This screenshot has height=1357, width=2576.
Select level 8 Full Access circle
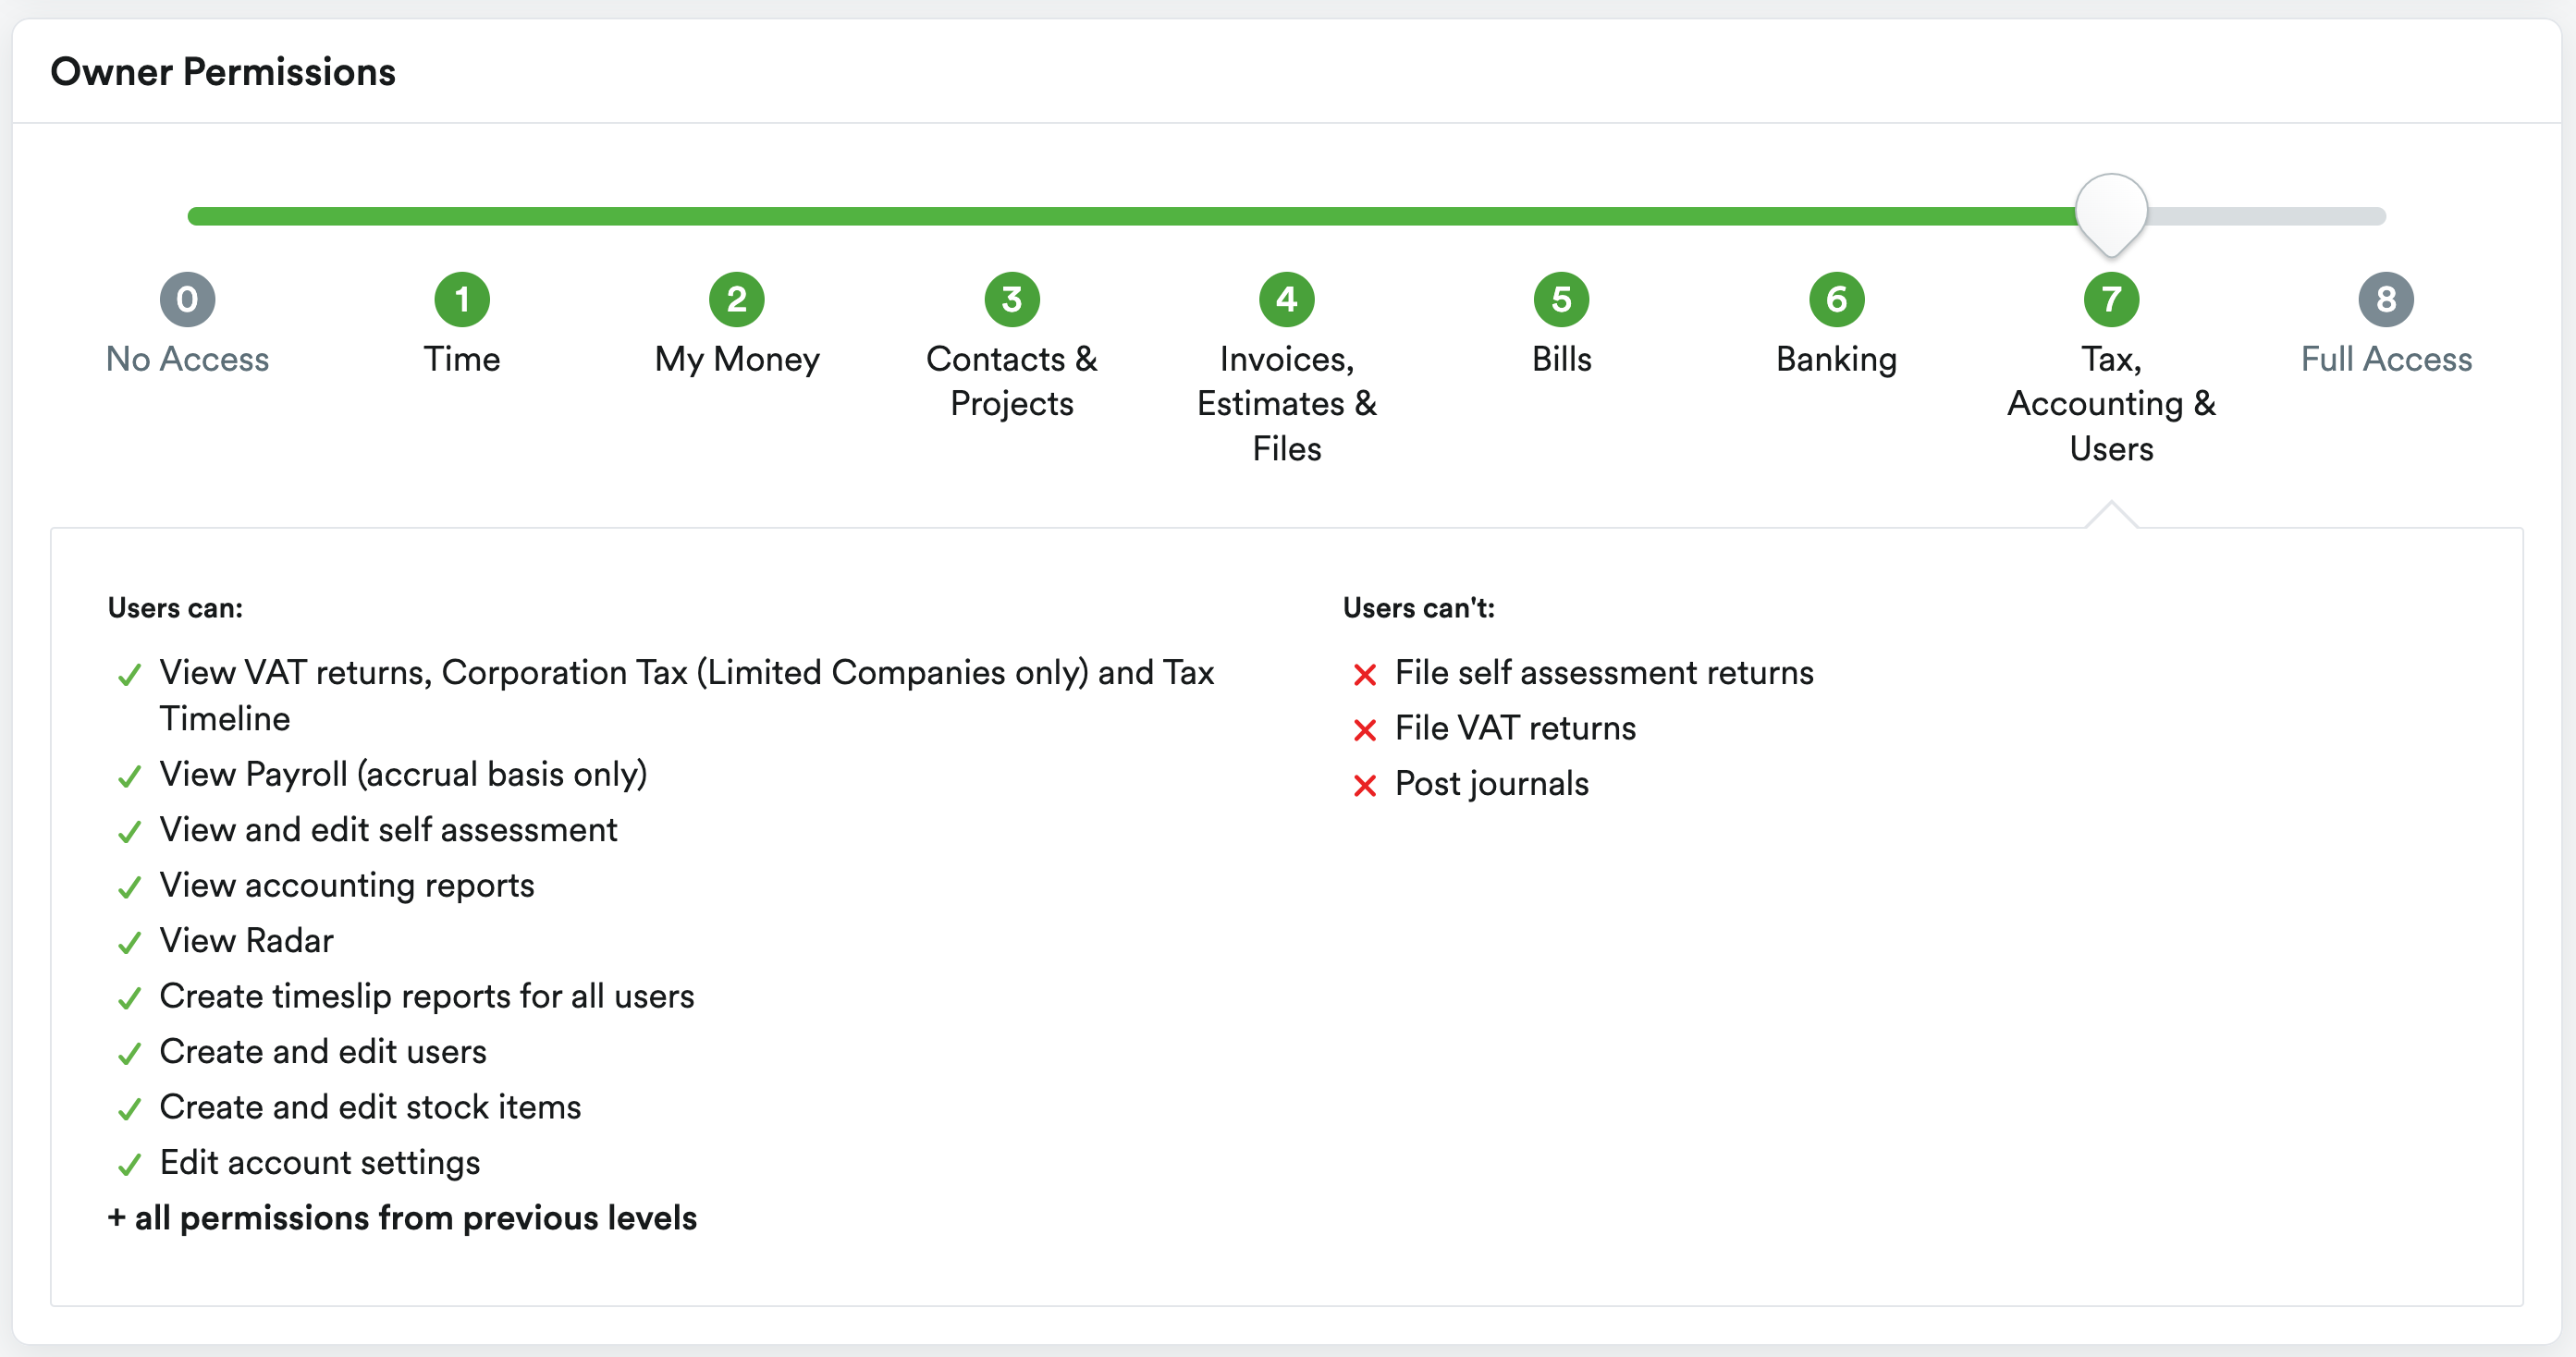[x=2387, y=299]
